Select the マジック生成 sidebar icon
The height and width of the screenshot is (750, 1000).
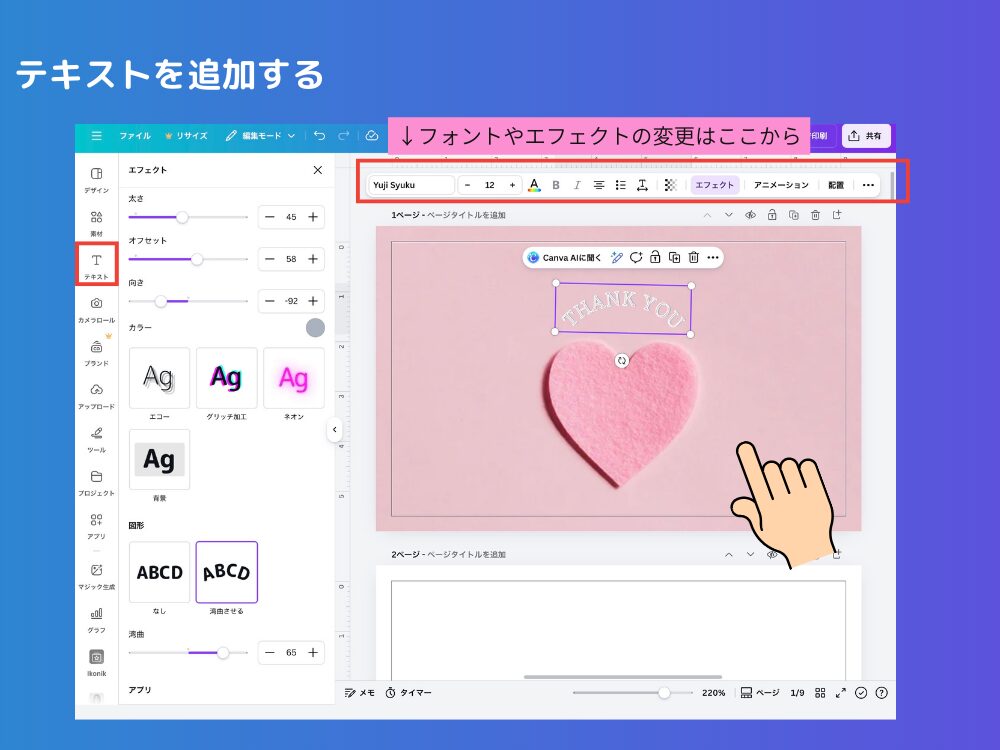[95, 573]
